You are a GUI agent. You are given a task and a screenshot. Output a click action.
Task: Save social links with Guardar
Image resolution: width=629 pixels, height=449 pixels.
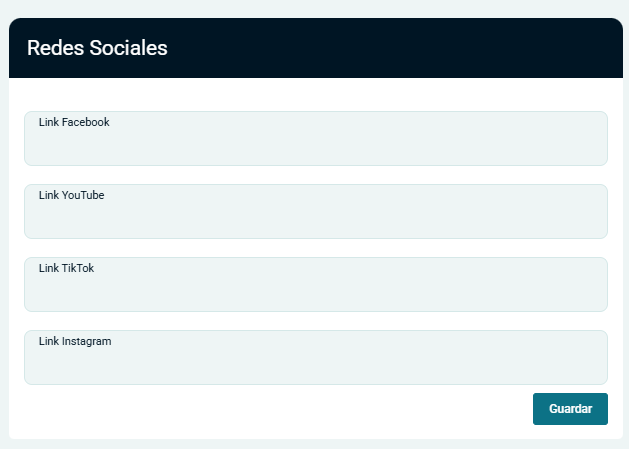570,409
